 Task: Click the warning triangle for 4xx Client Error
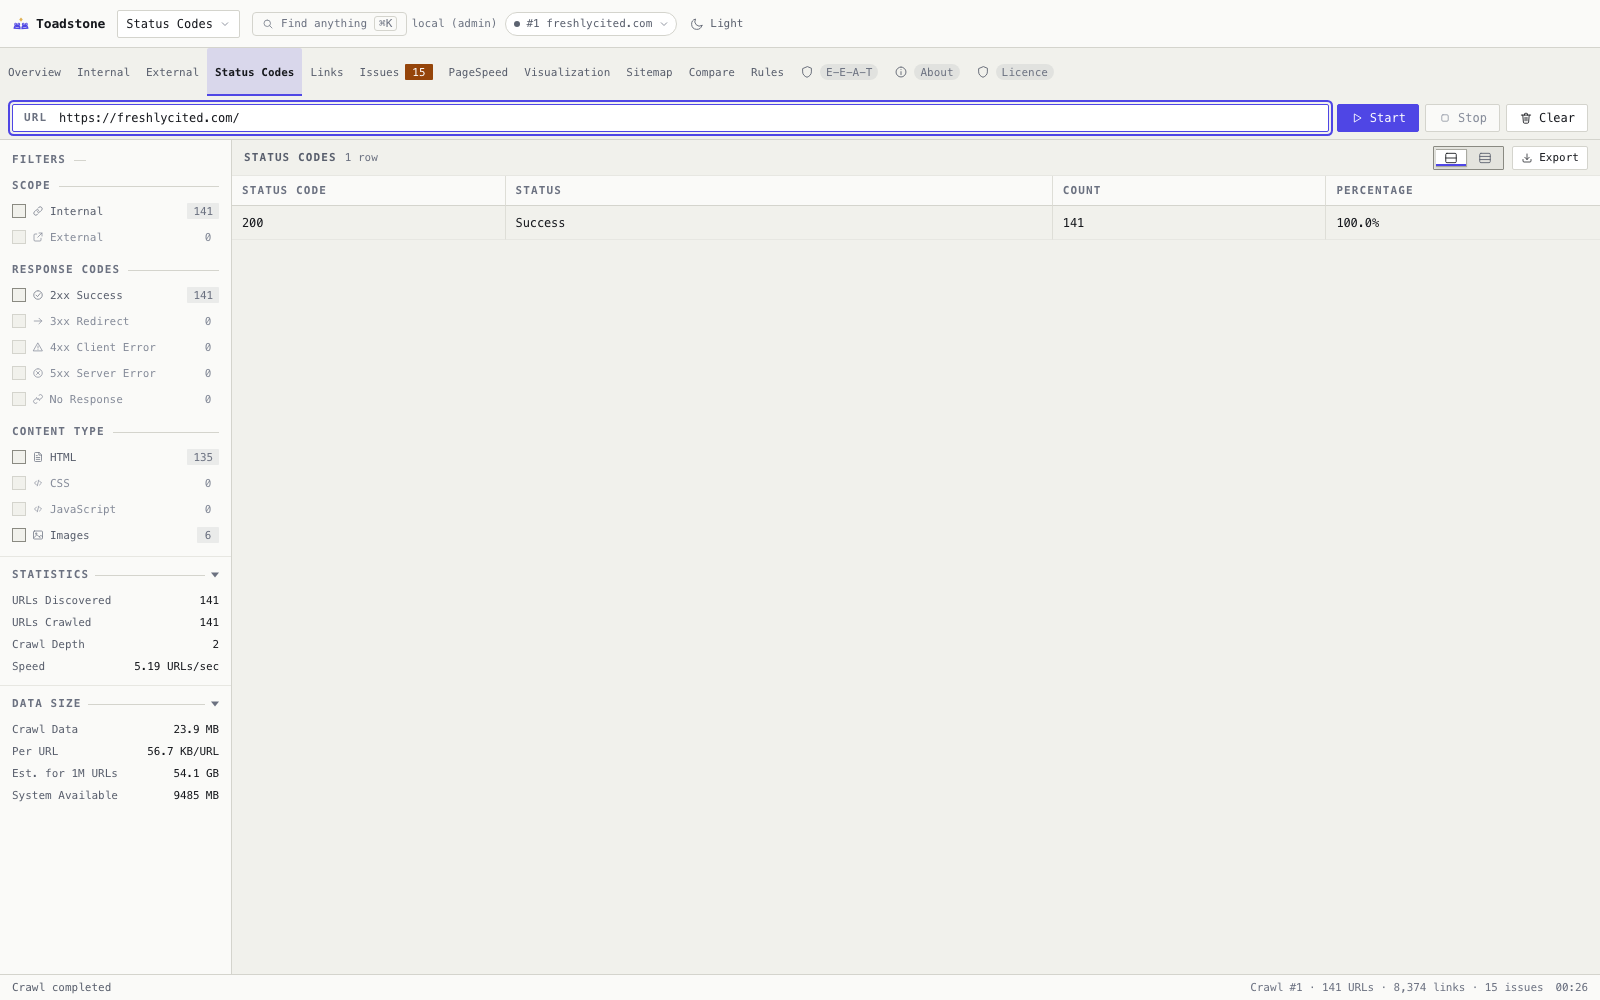[x=38, y=347]
